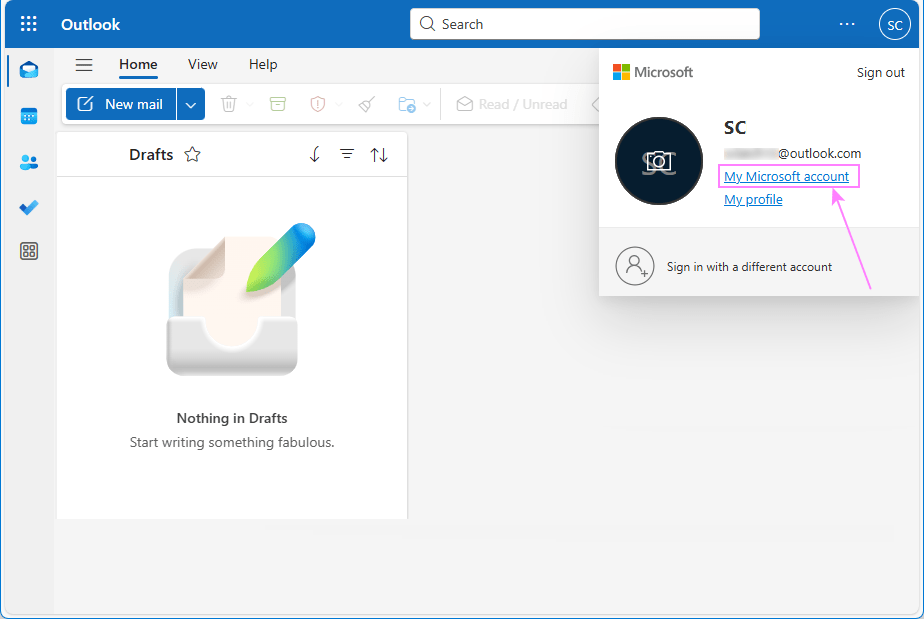This screenshot has width=924, height=619.
Task: Add Drafts folder to favorites star
Action: (192, 154)
